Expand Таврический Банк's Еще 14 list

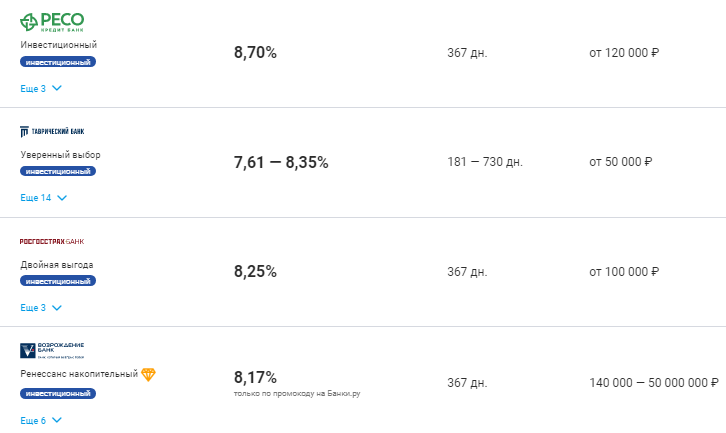tap(44, 198)
